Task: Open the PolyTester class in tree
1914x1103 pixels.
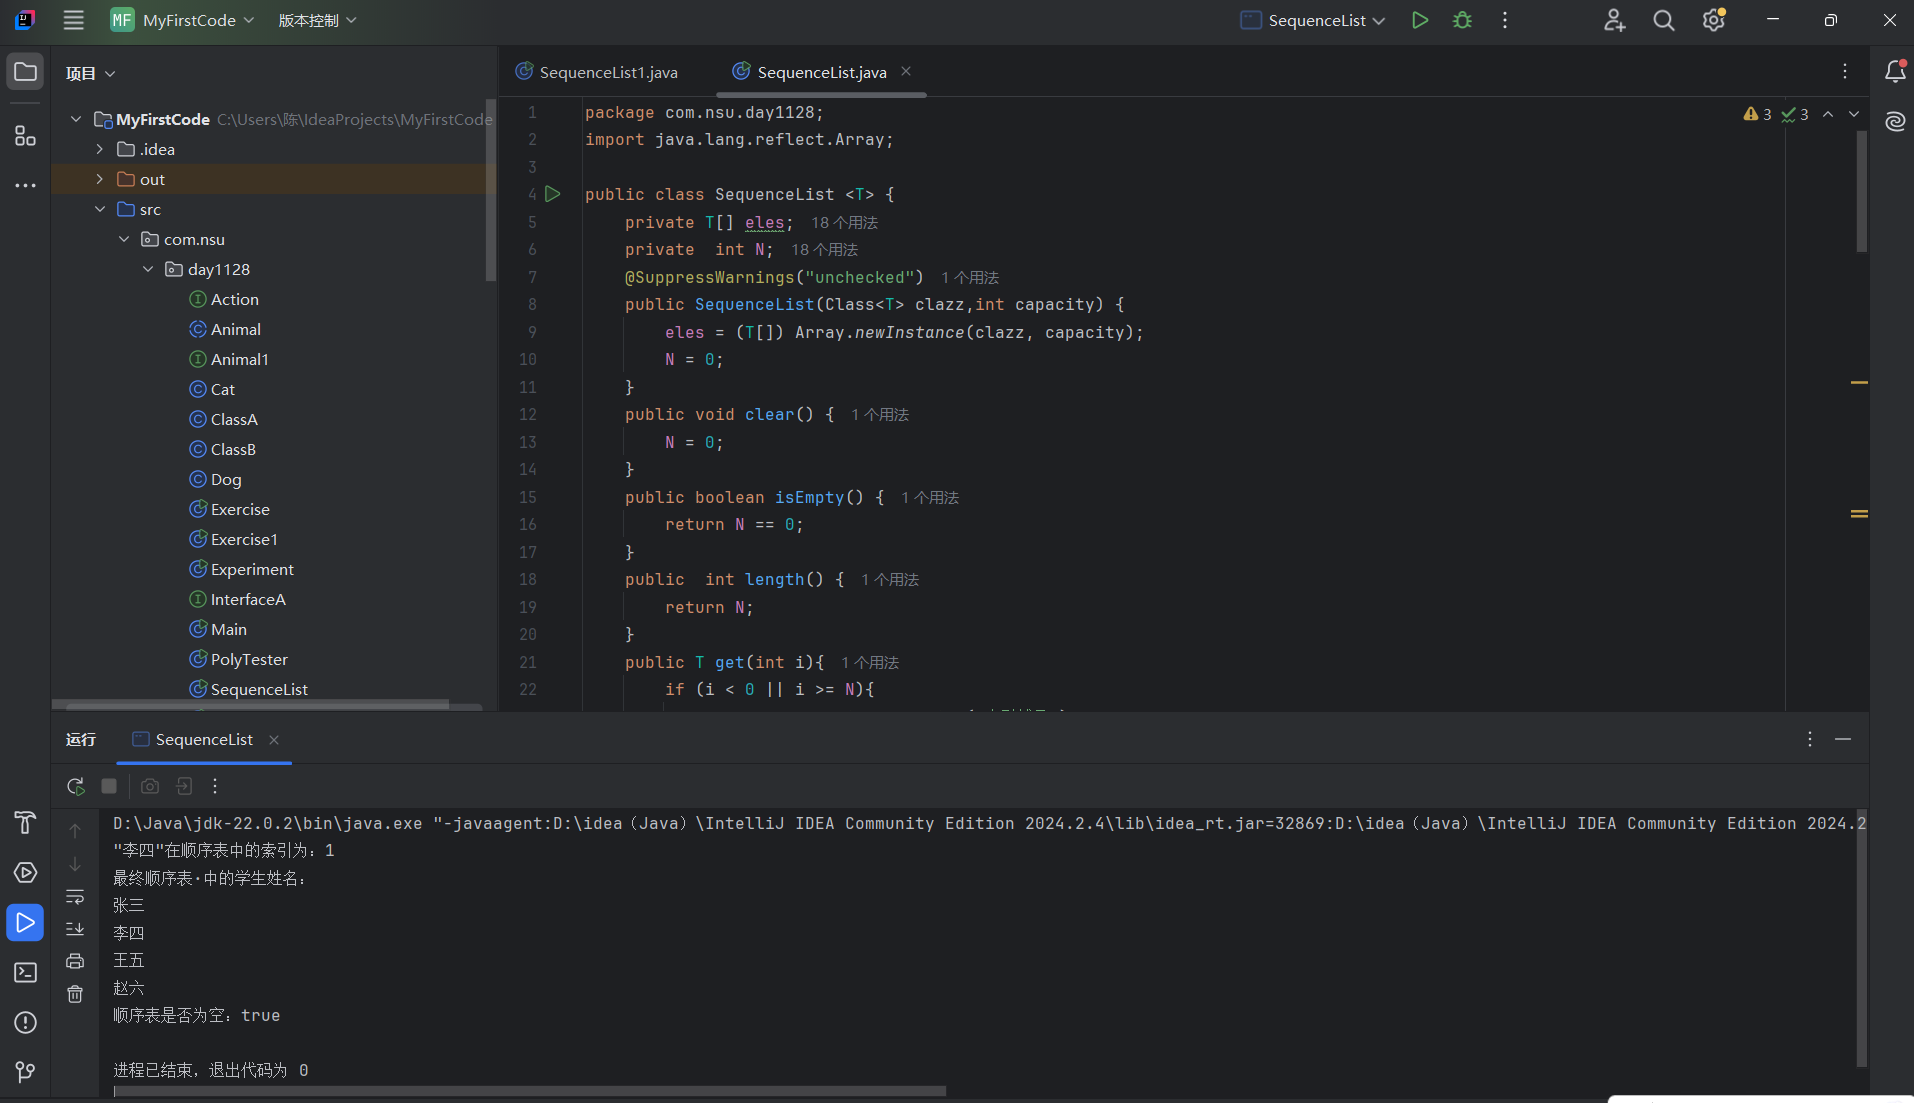Action: tap(249, 659)
